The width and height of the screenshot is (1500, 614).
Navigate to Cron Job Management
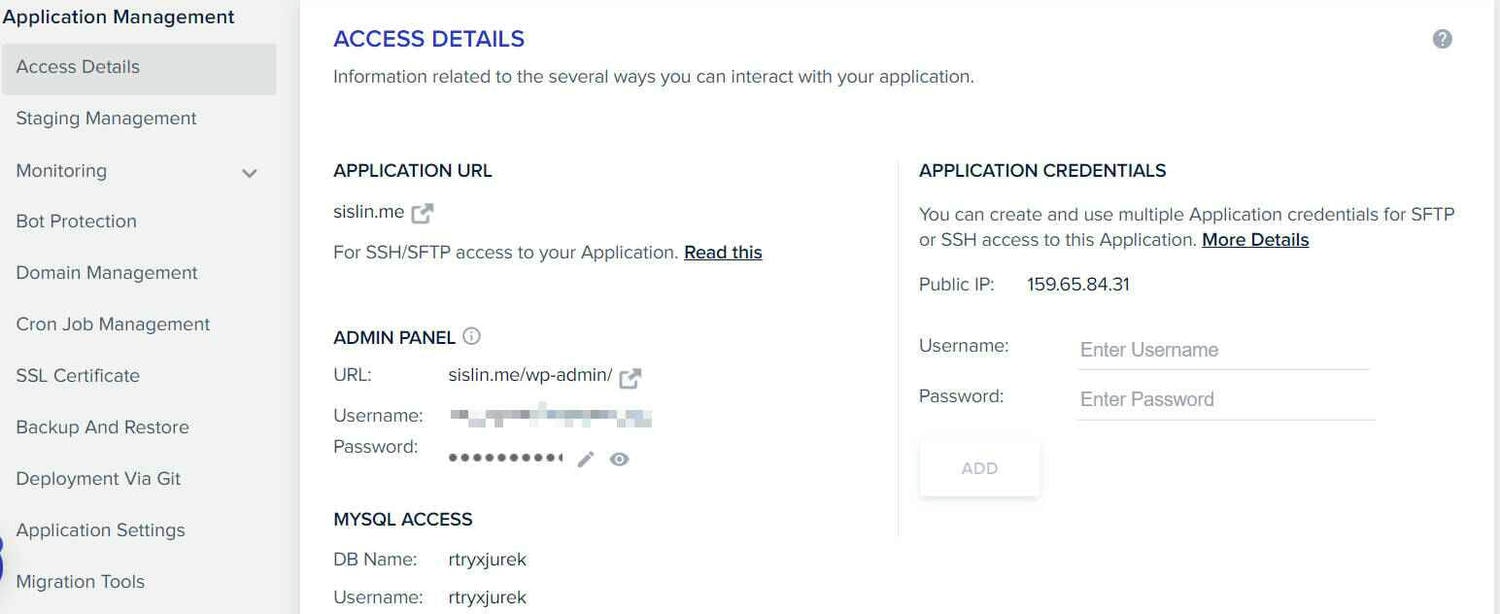point(113,324)
